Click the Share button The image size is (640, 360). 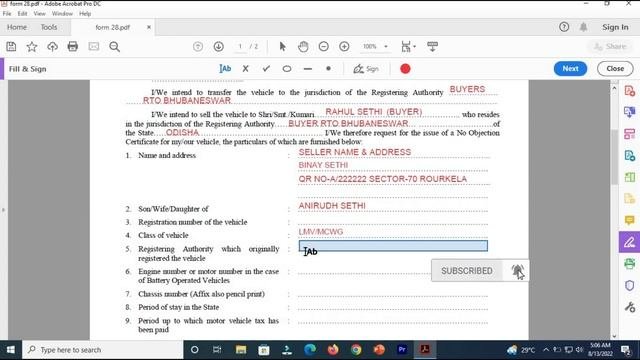(x=610, y=47)
